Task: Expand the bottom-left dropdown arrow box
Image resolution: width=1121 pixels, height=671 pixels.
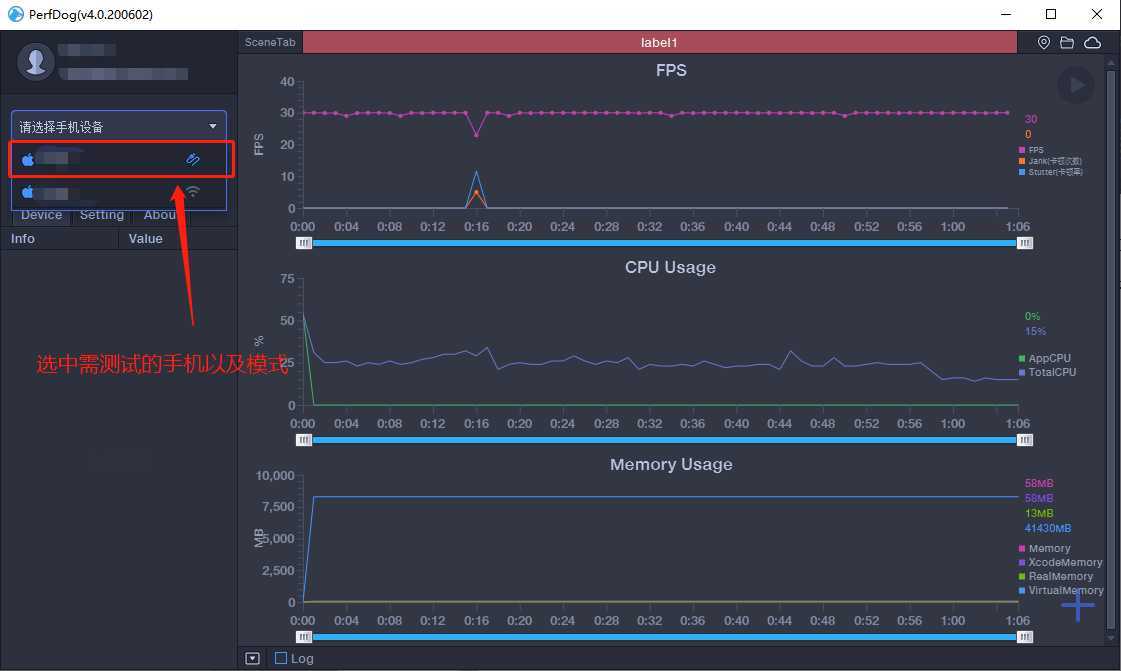Action: click(252, 658)
